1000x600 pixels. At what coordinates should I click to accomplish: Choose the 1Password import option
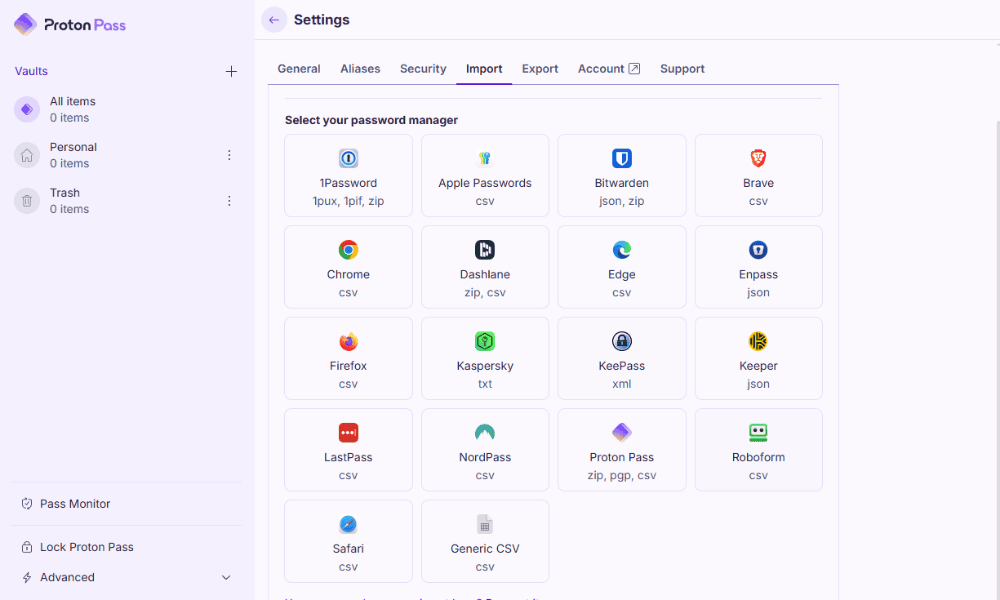(x=348, y=176)
